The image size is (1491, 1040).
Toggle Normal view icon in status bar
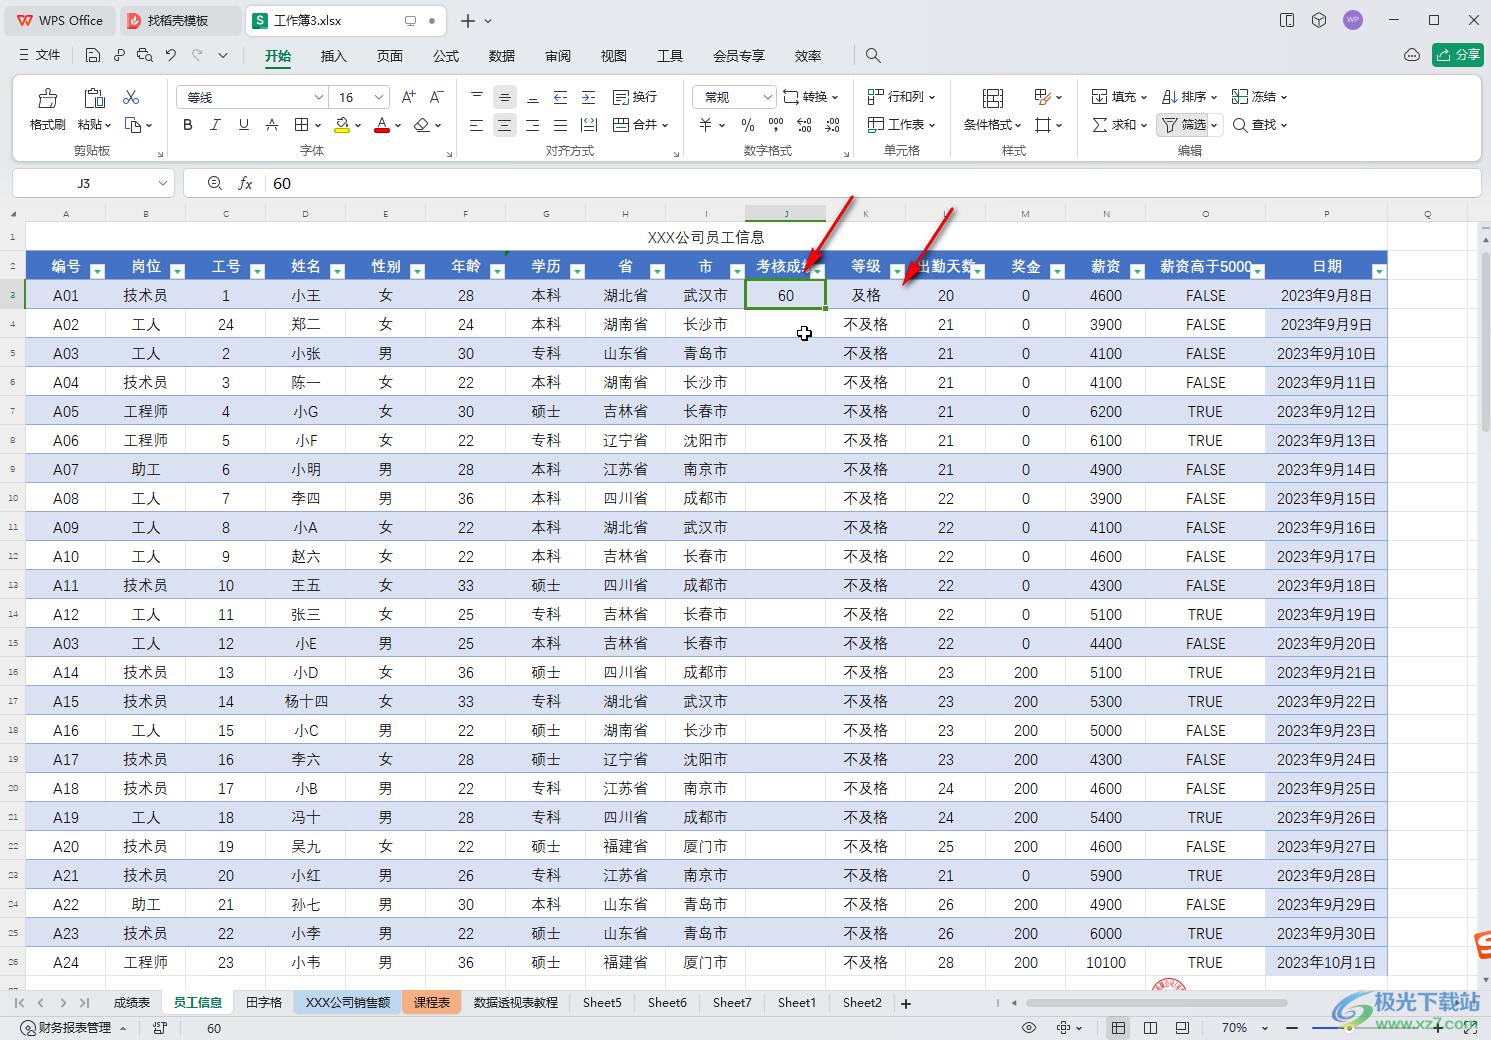(x=1118, y=1028)
